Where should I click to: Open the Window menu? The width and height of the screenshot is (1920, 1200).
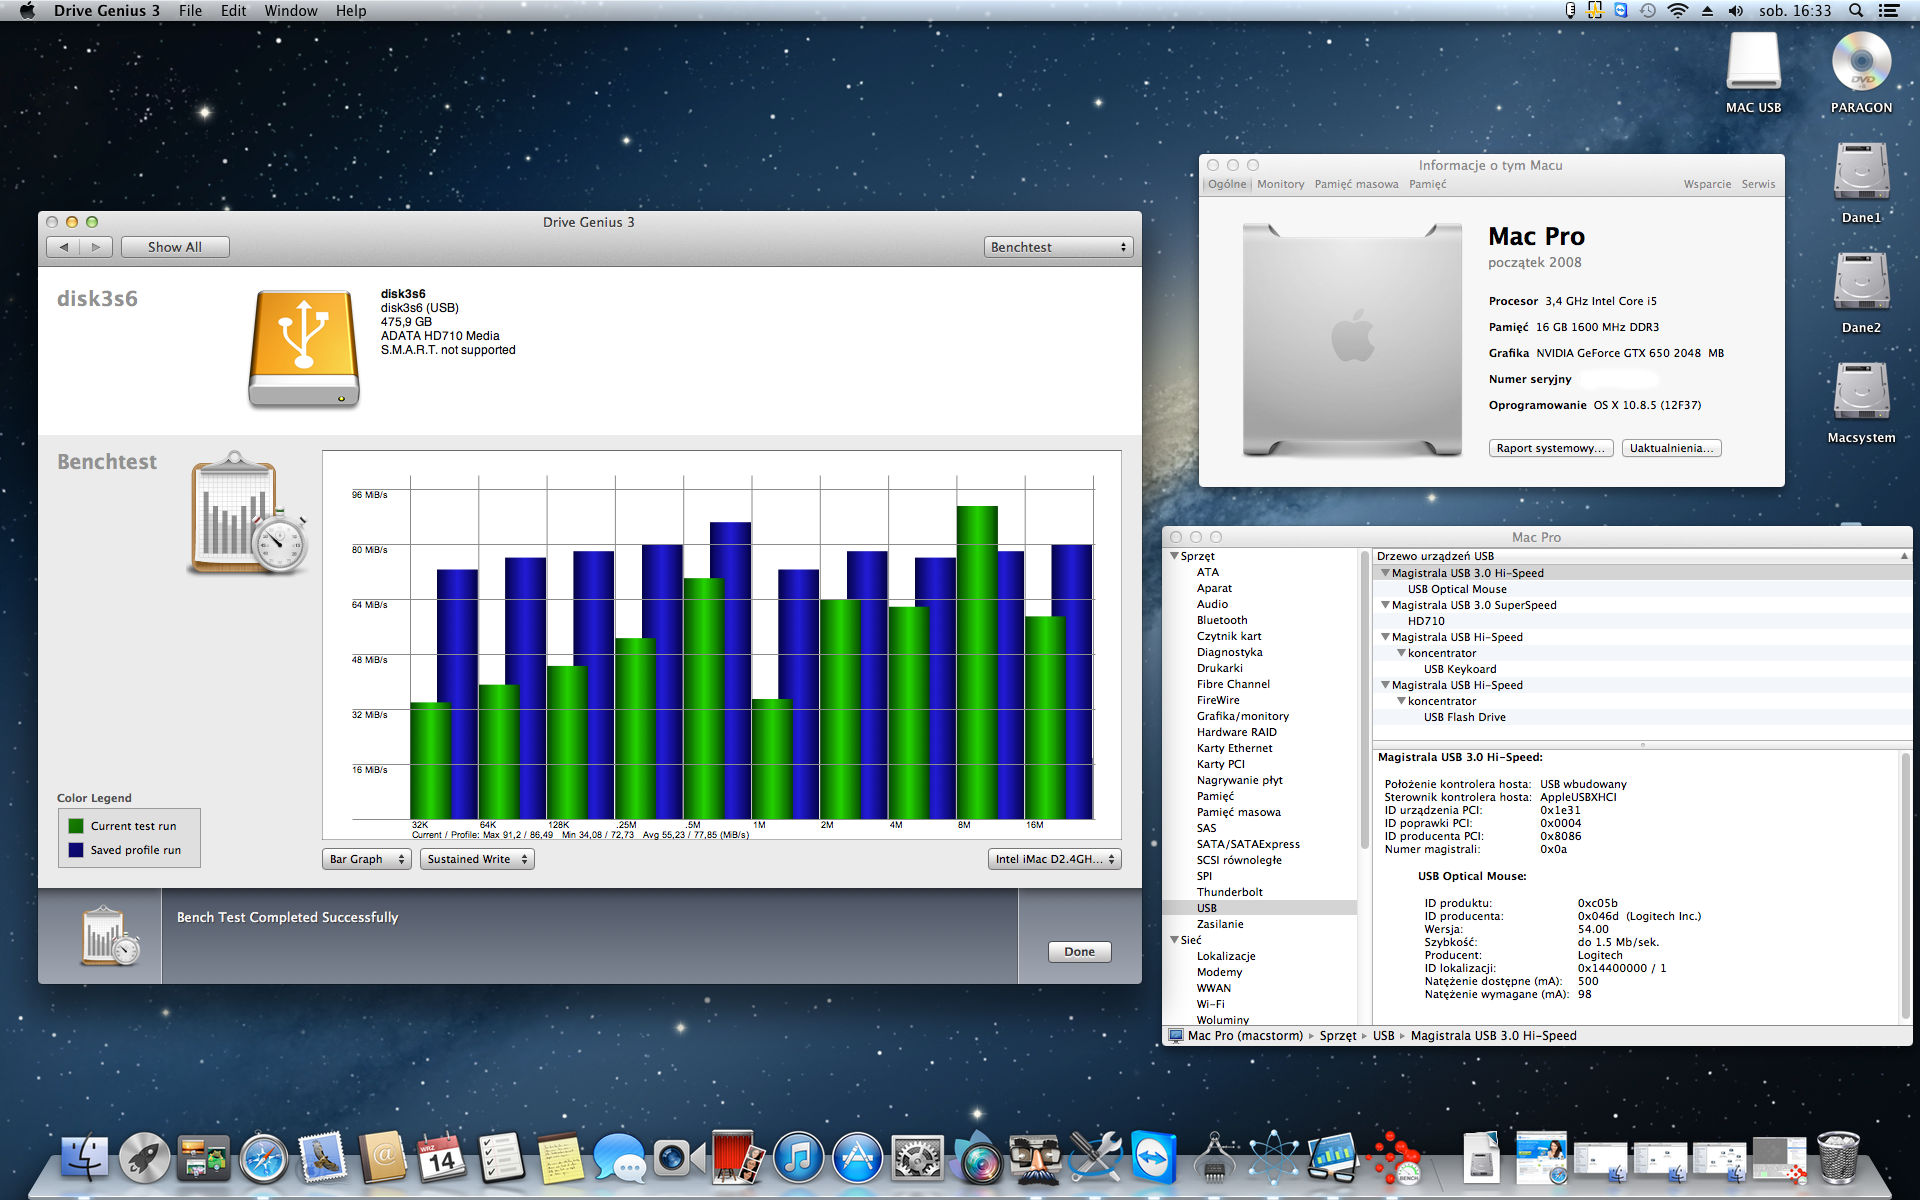(291, 10)
